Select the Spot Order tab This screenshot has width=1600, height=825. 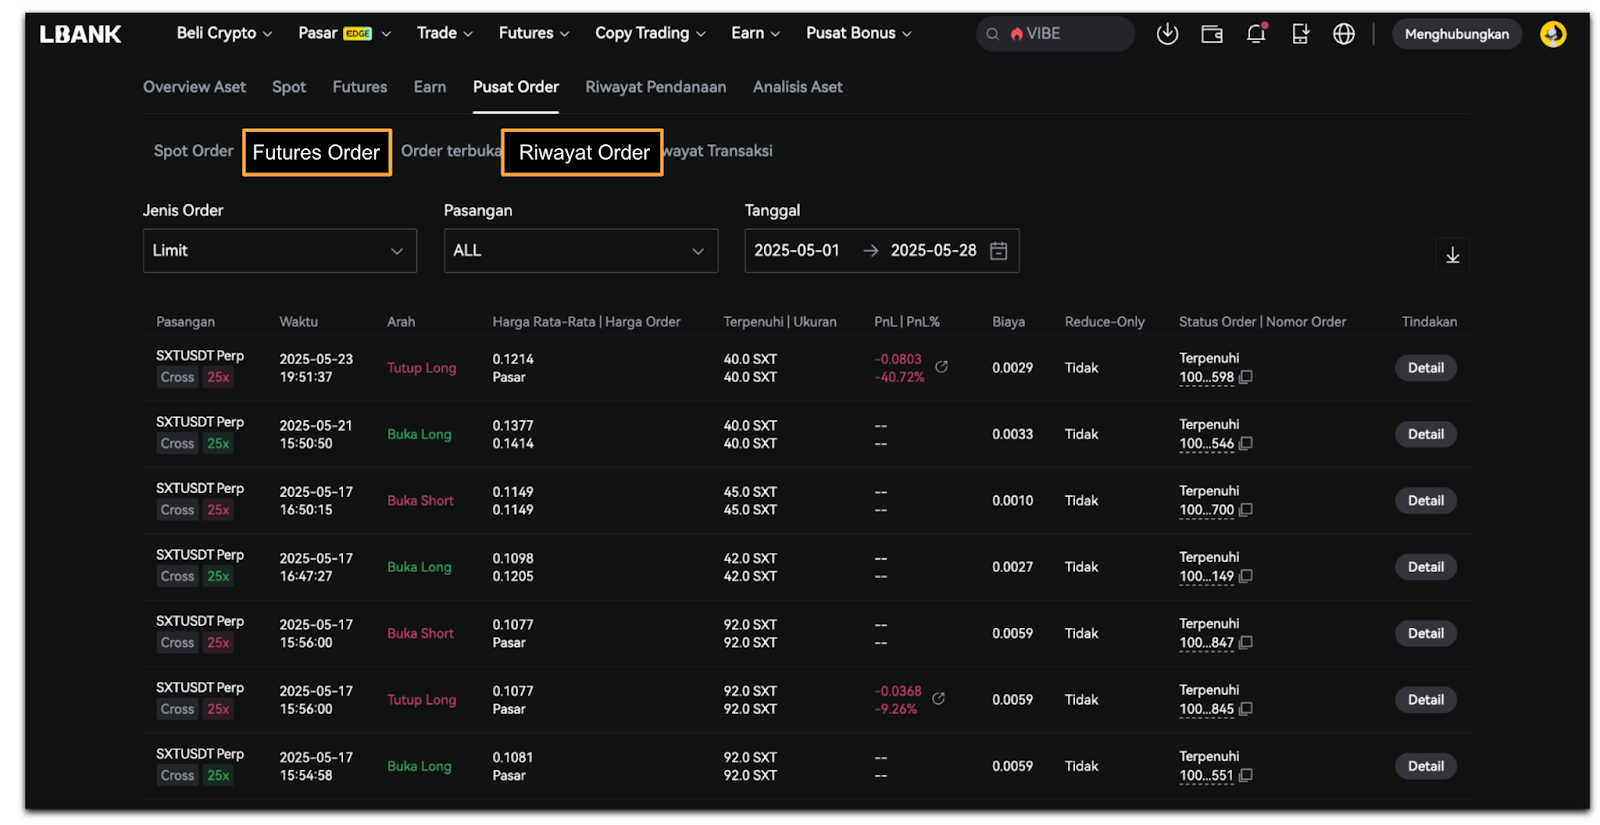pos(193,151)
